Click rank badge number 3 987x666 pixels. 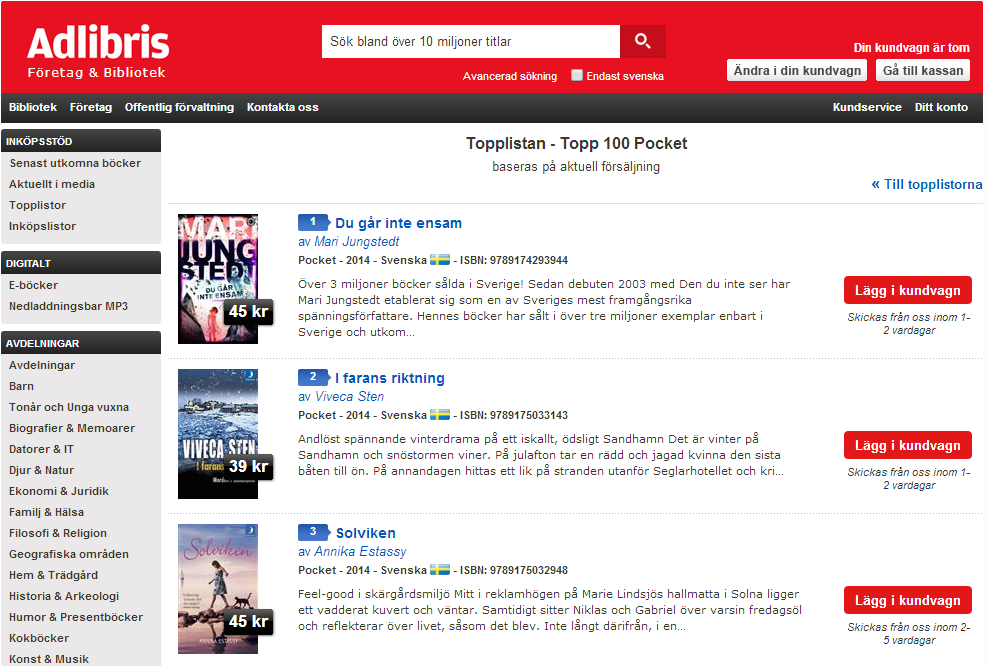[314, 531]
